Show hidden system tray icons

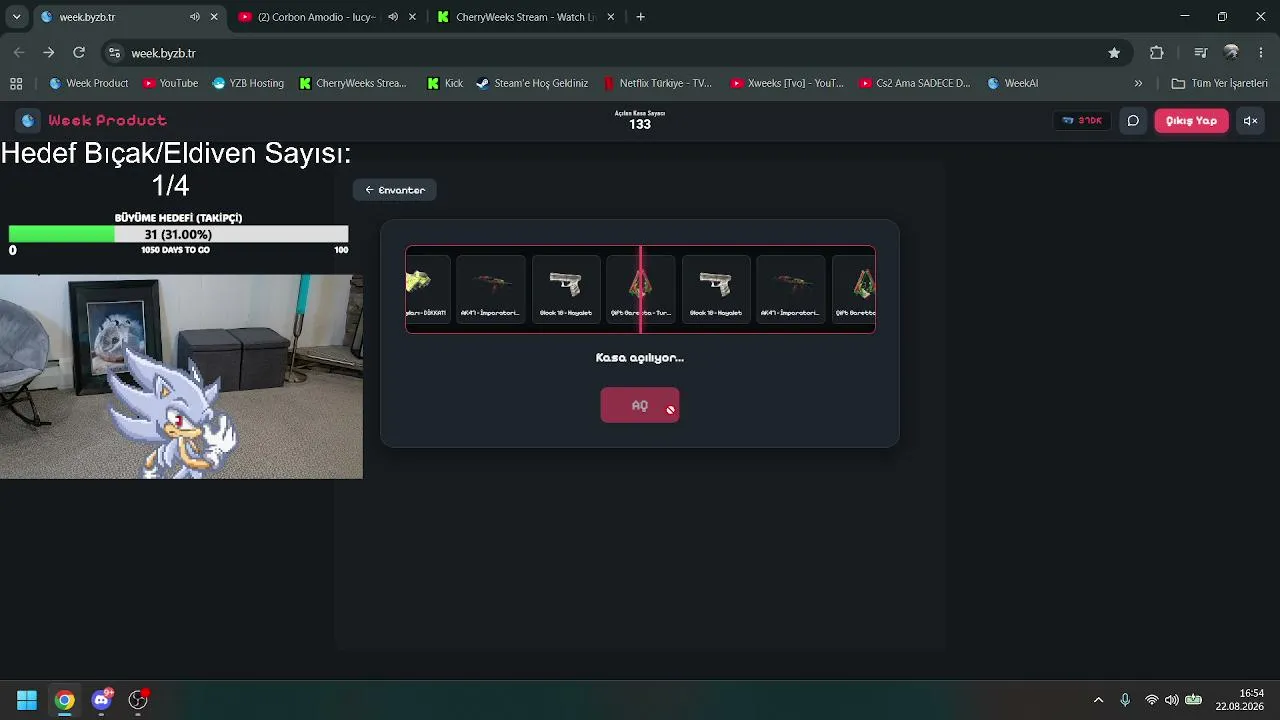pos(1098,700)
